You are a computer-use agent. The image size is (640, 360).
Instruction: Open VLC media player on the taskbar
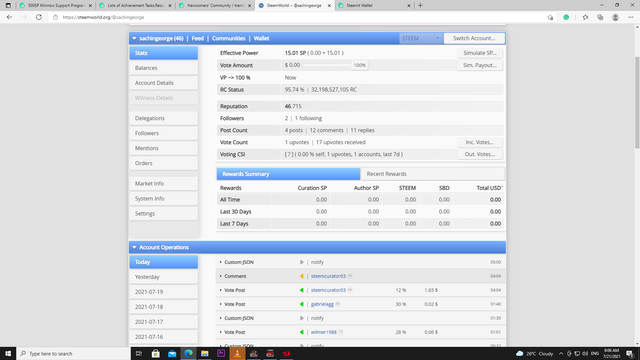coord(237,353)
